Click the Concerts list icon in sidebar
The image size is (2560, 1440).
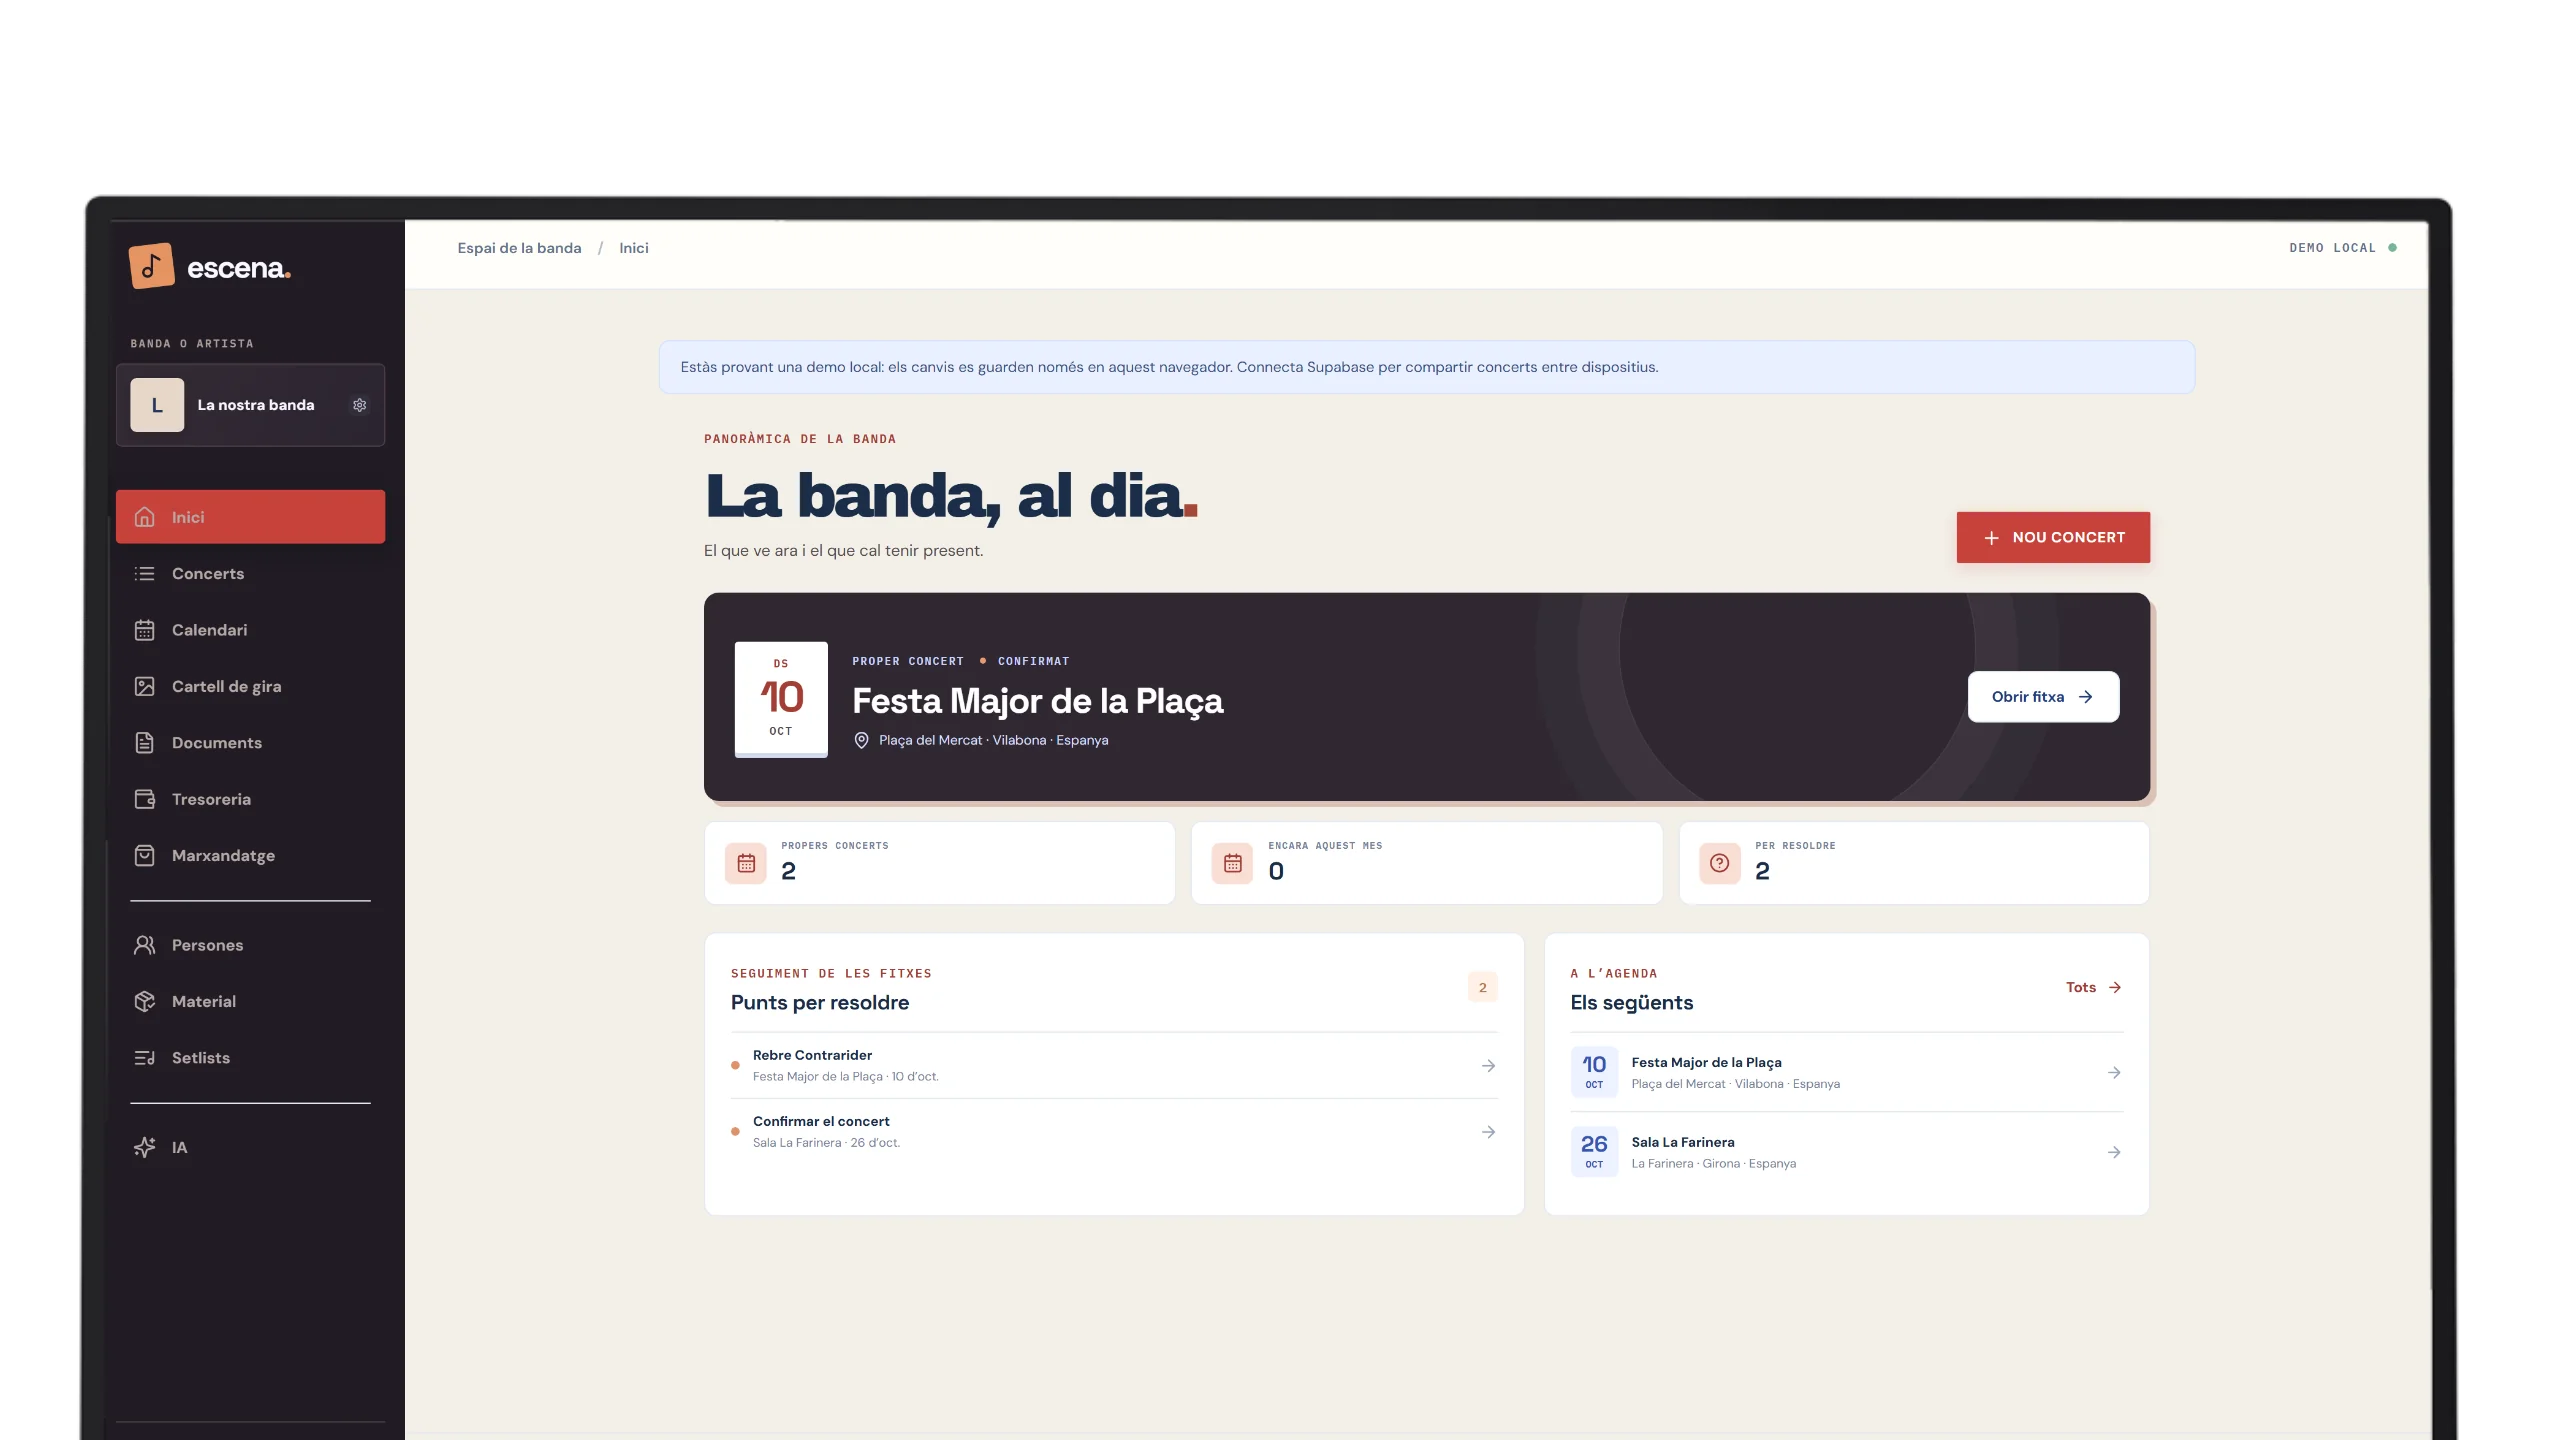pos(145,573)
